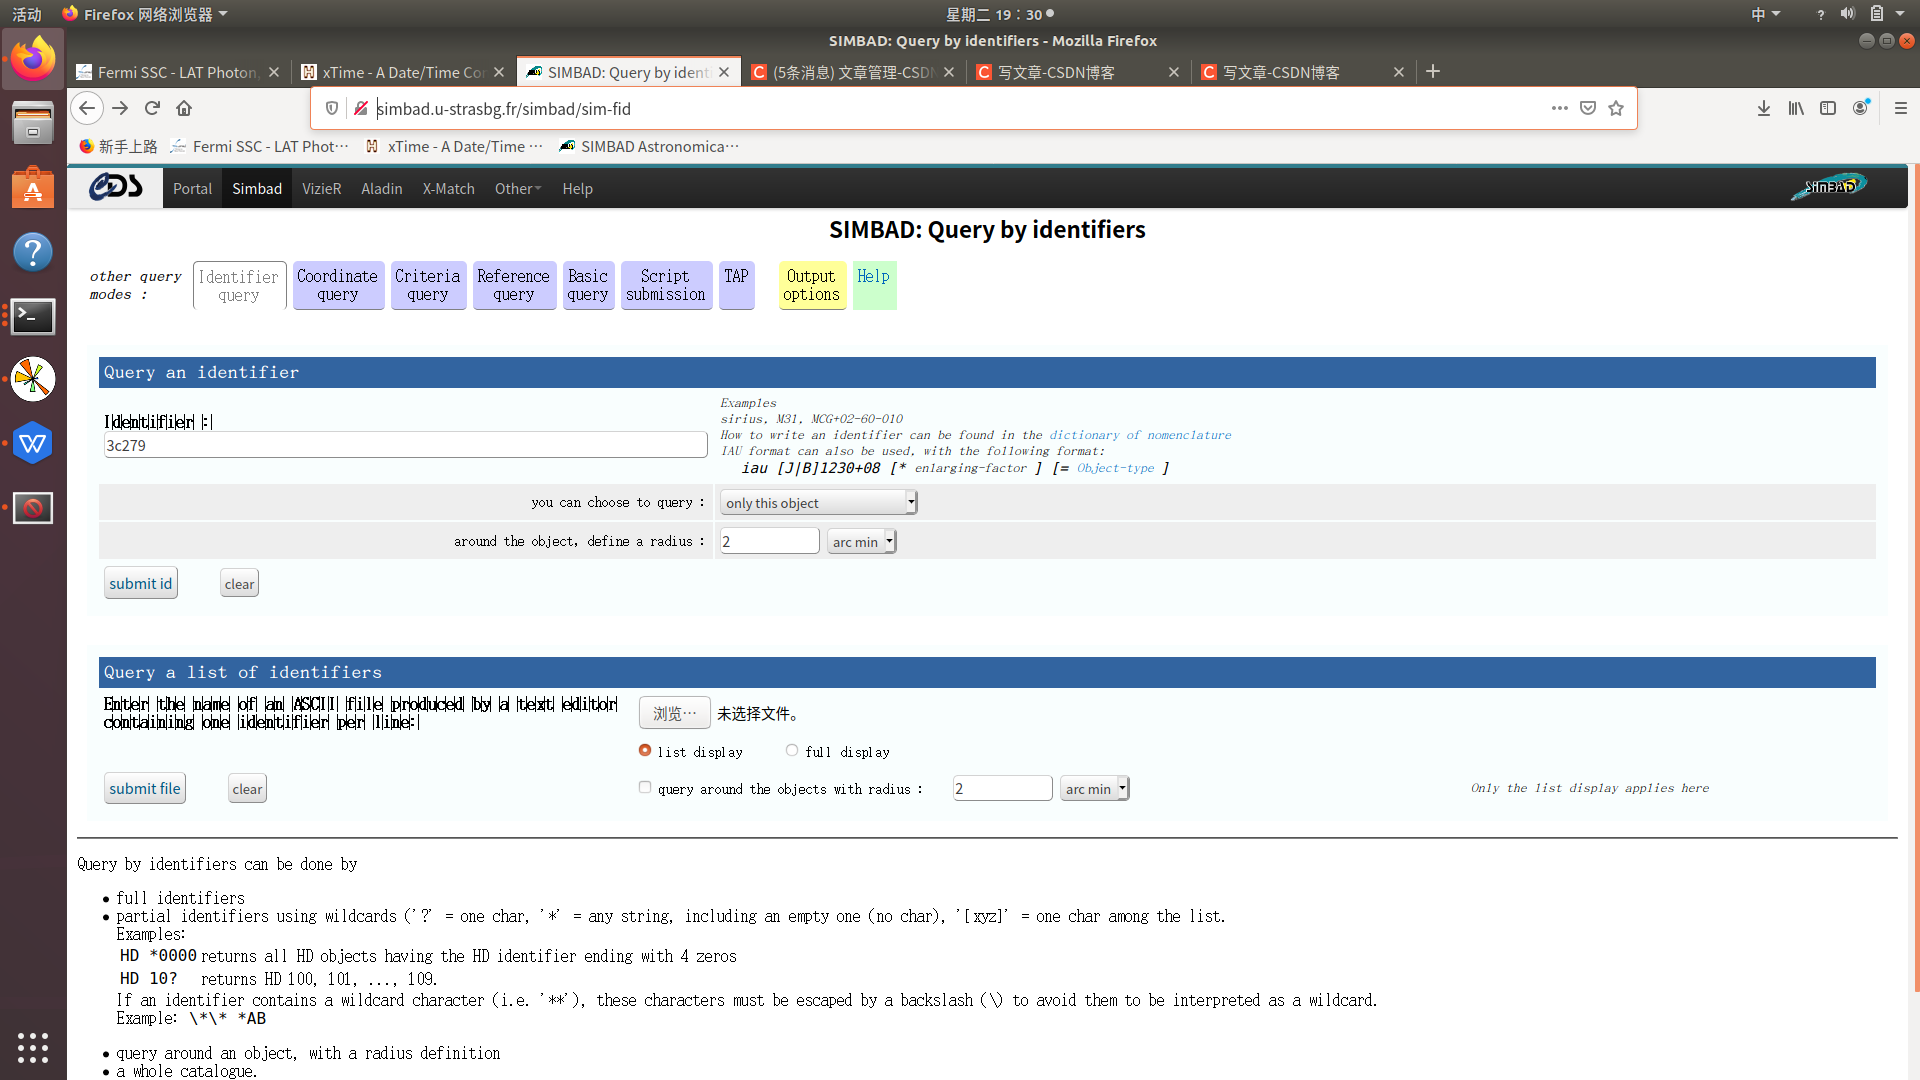
Task: Open the dictionary of nomenclature link
Action: [1140, 435]
